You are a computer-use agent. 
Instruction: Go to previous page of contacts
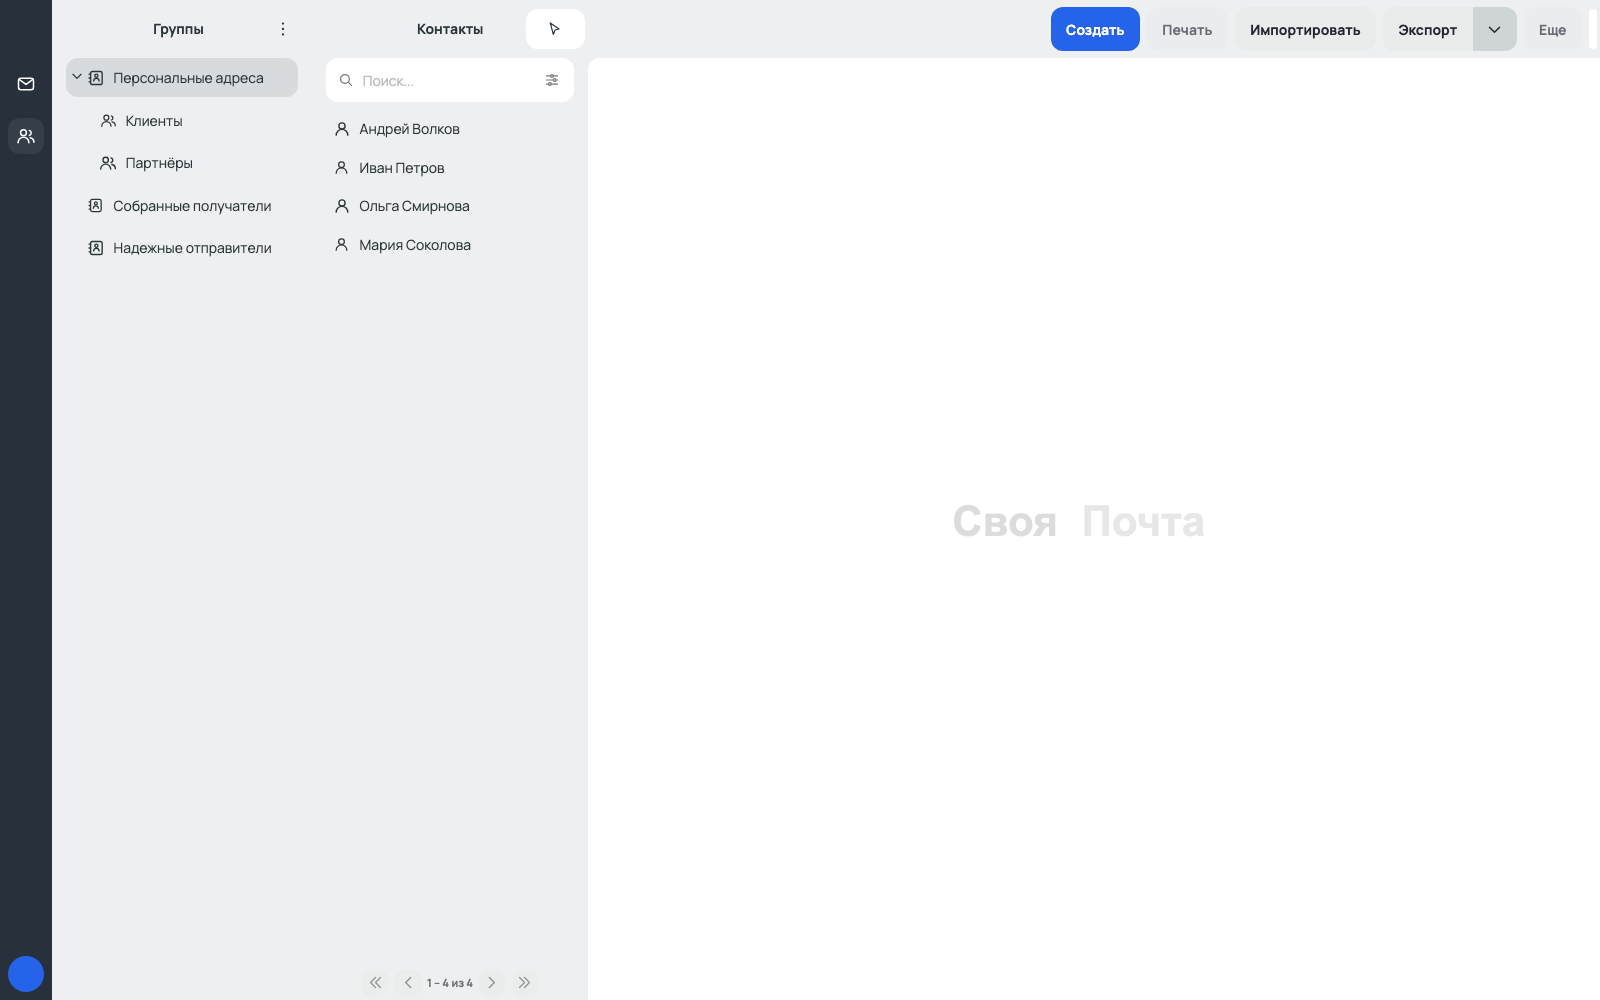point(408,983)
